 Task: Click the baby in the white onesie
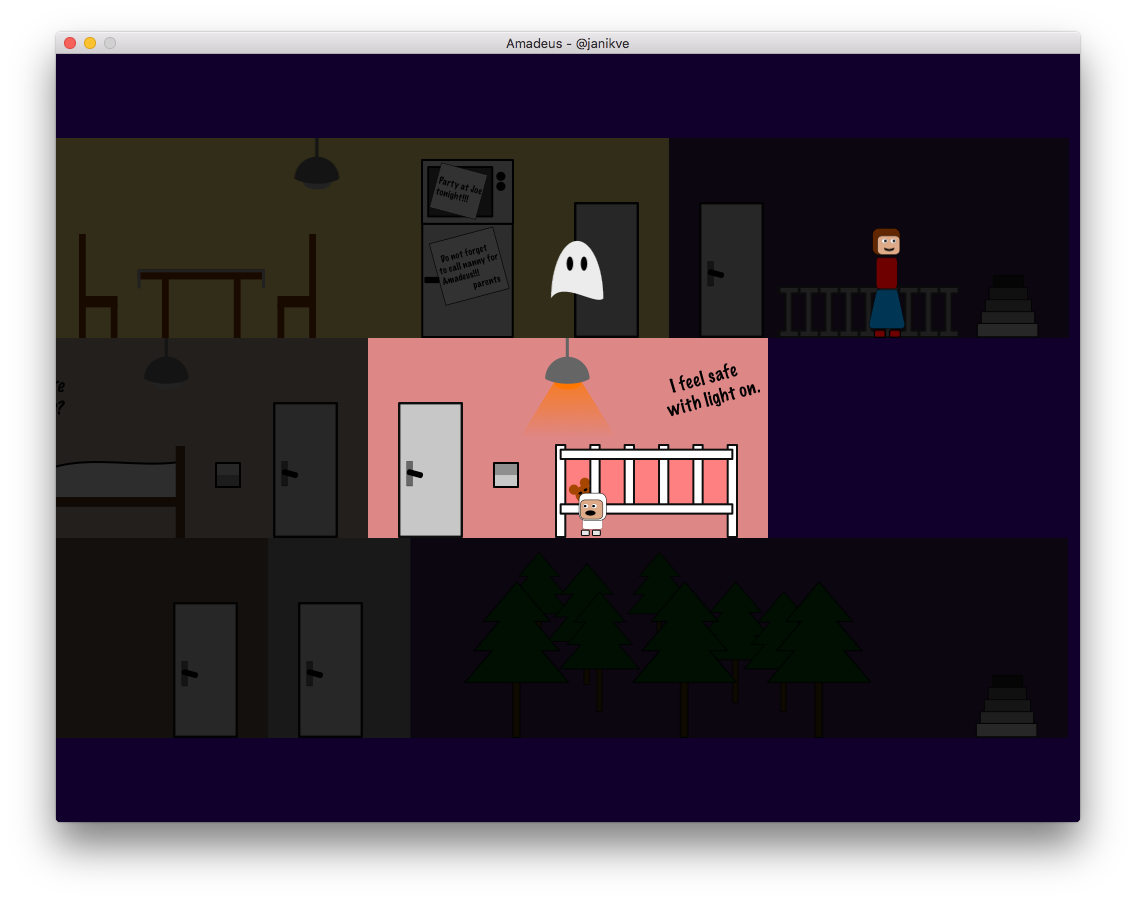point(591,514)
